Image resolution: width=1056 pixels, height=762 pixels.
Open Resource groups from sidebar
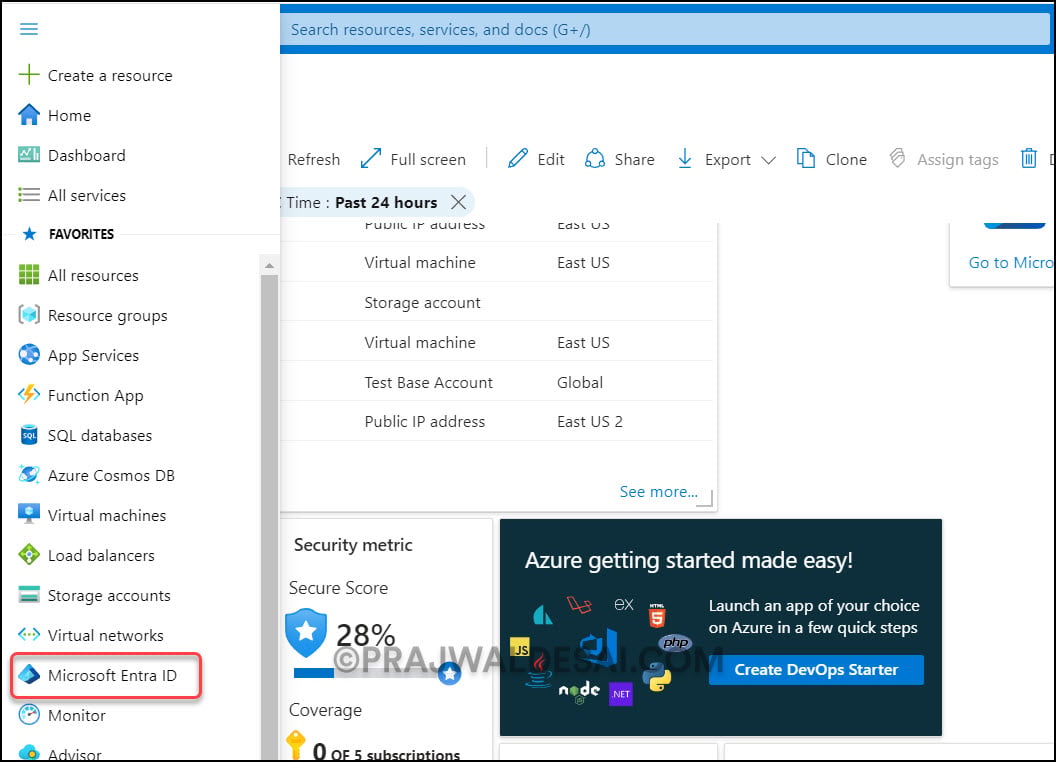click(108, 316)
